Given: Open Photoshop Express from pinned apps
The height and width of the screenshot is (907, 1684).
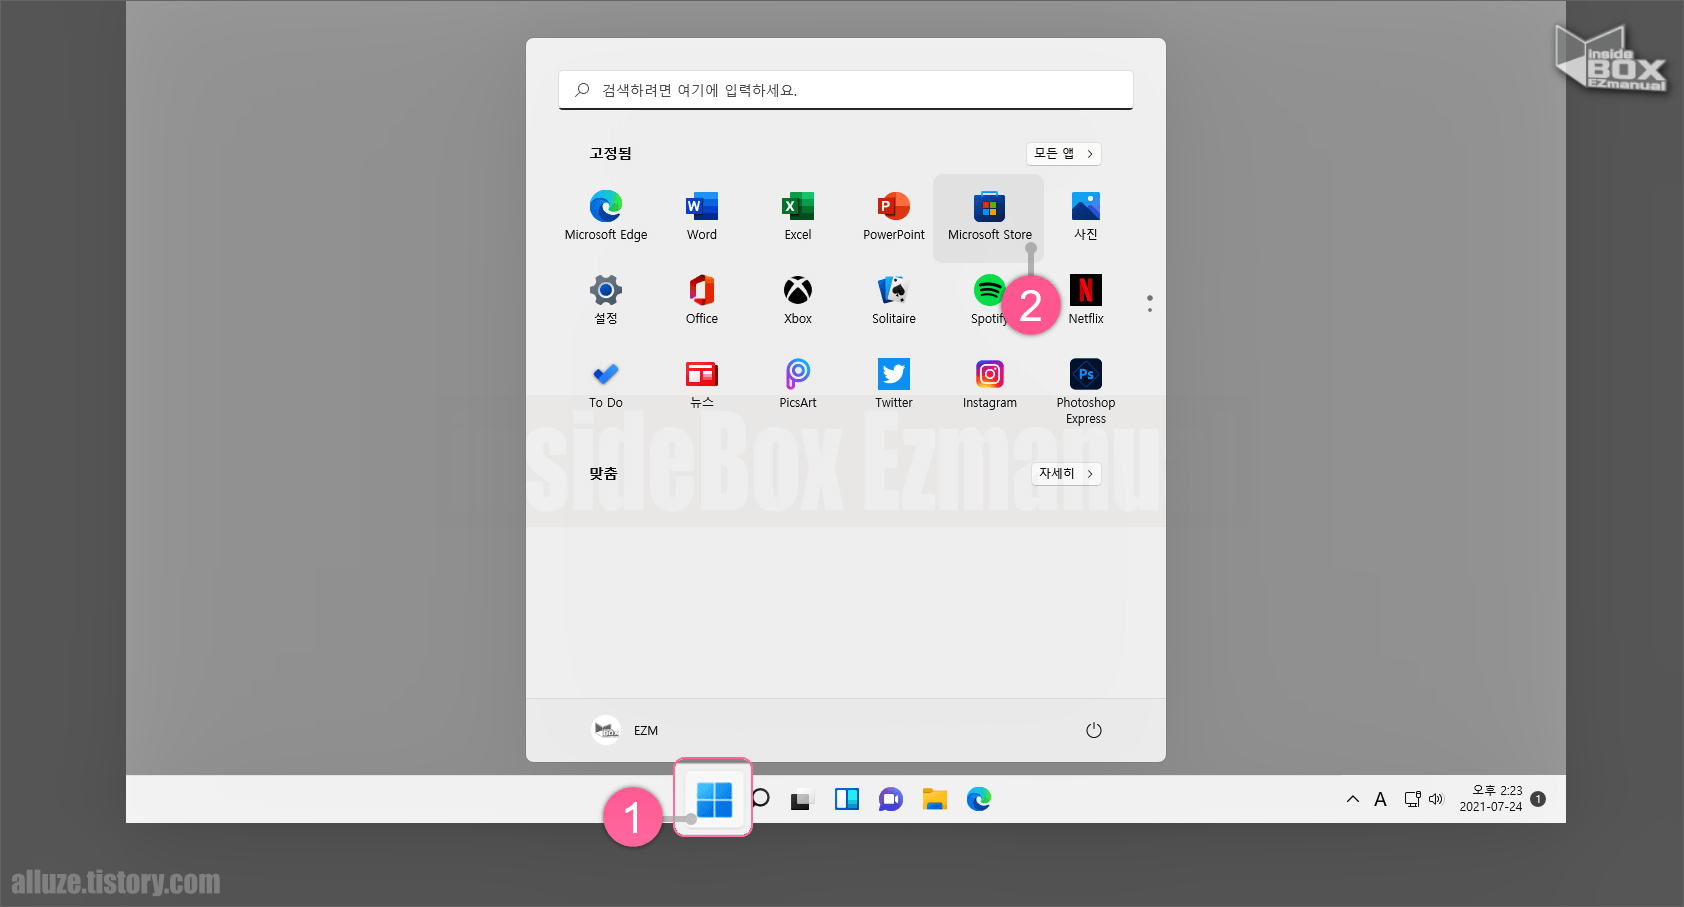Looking at the screenshot, I should point(1086,391).
